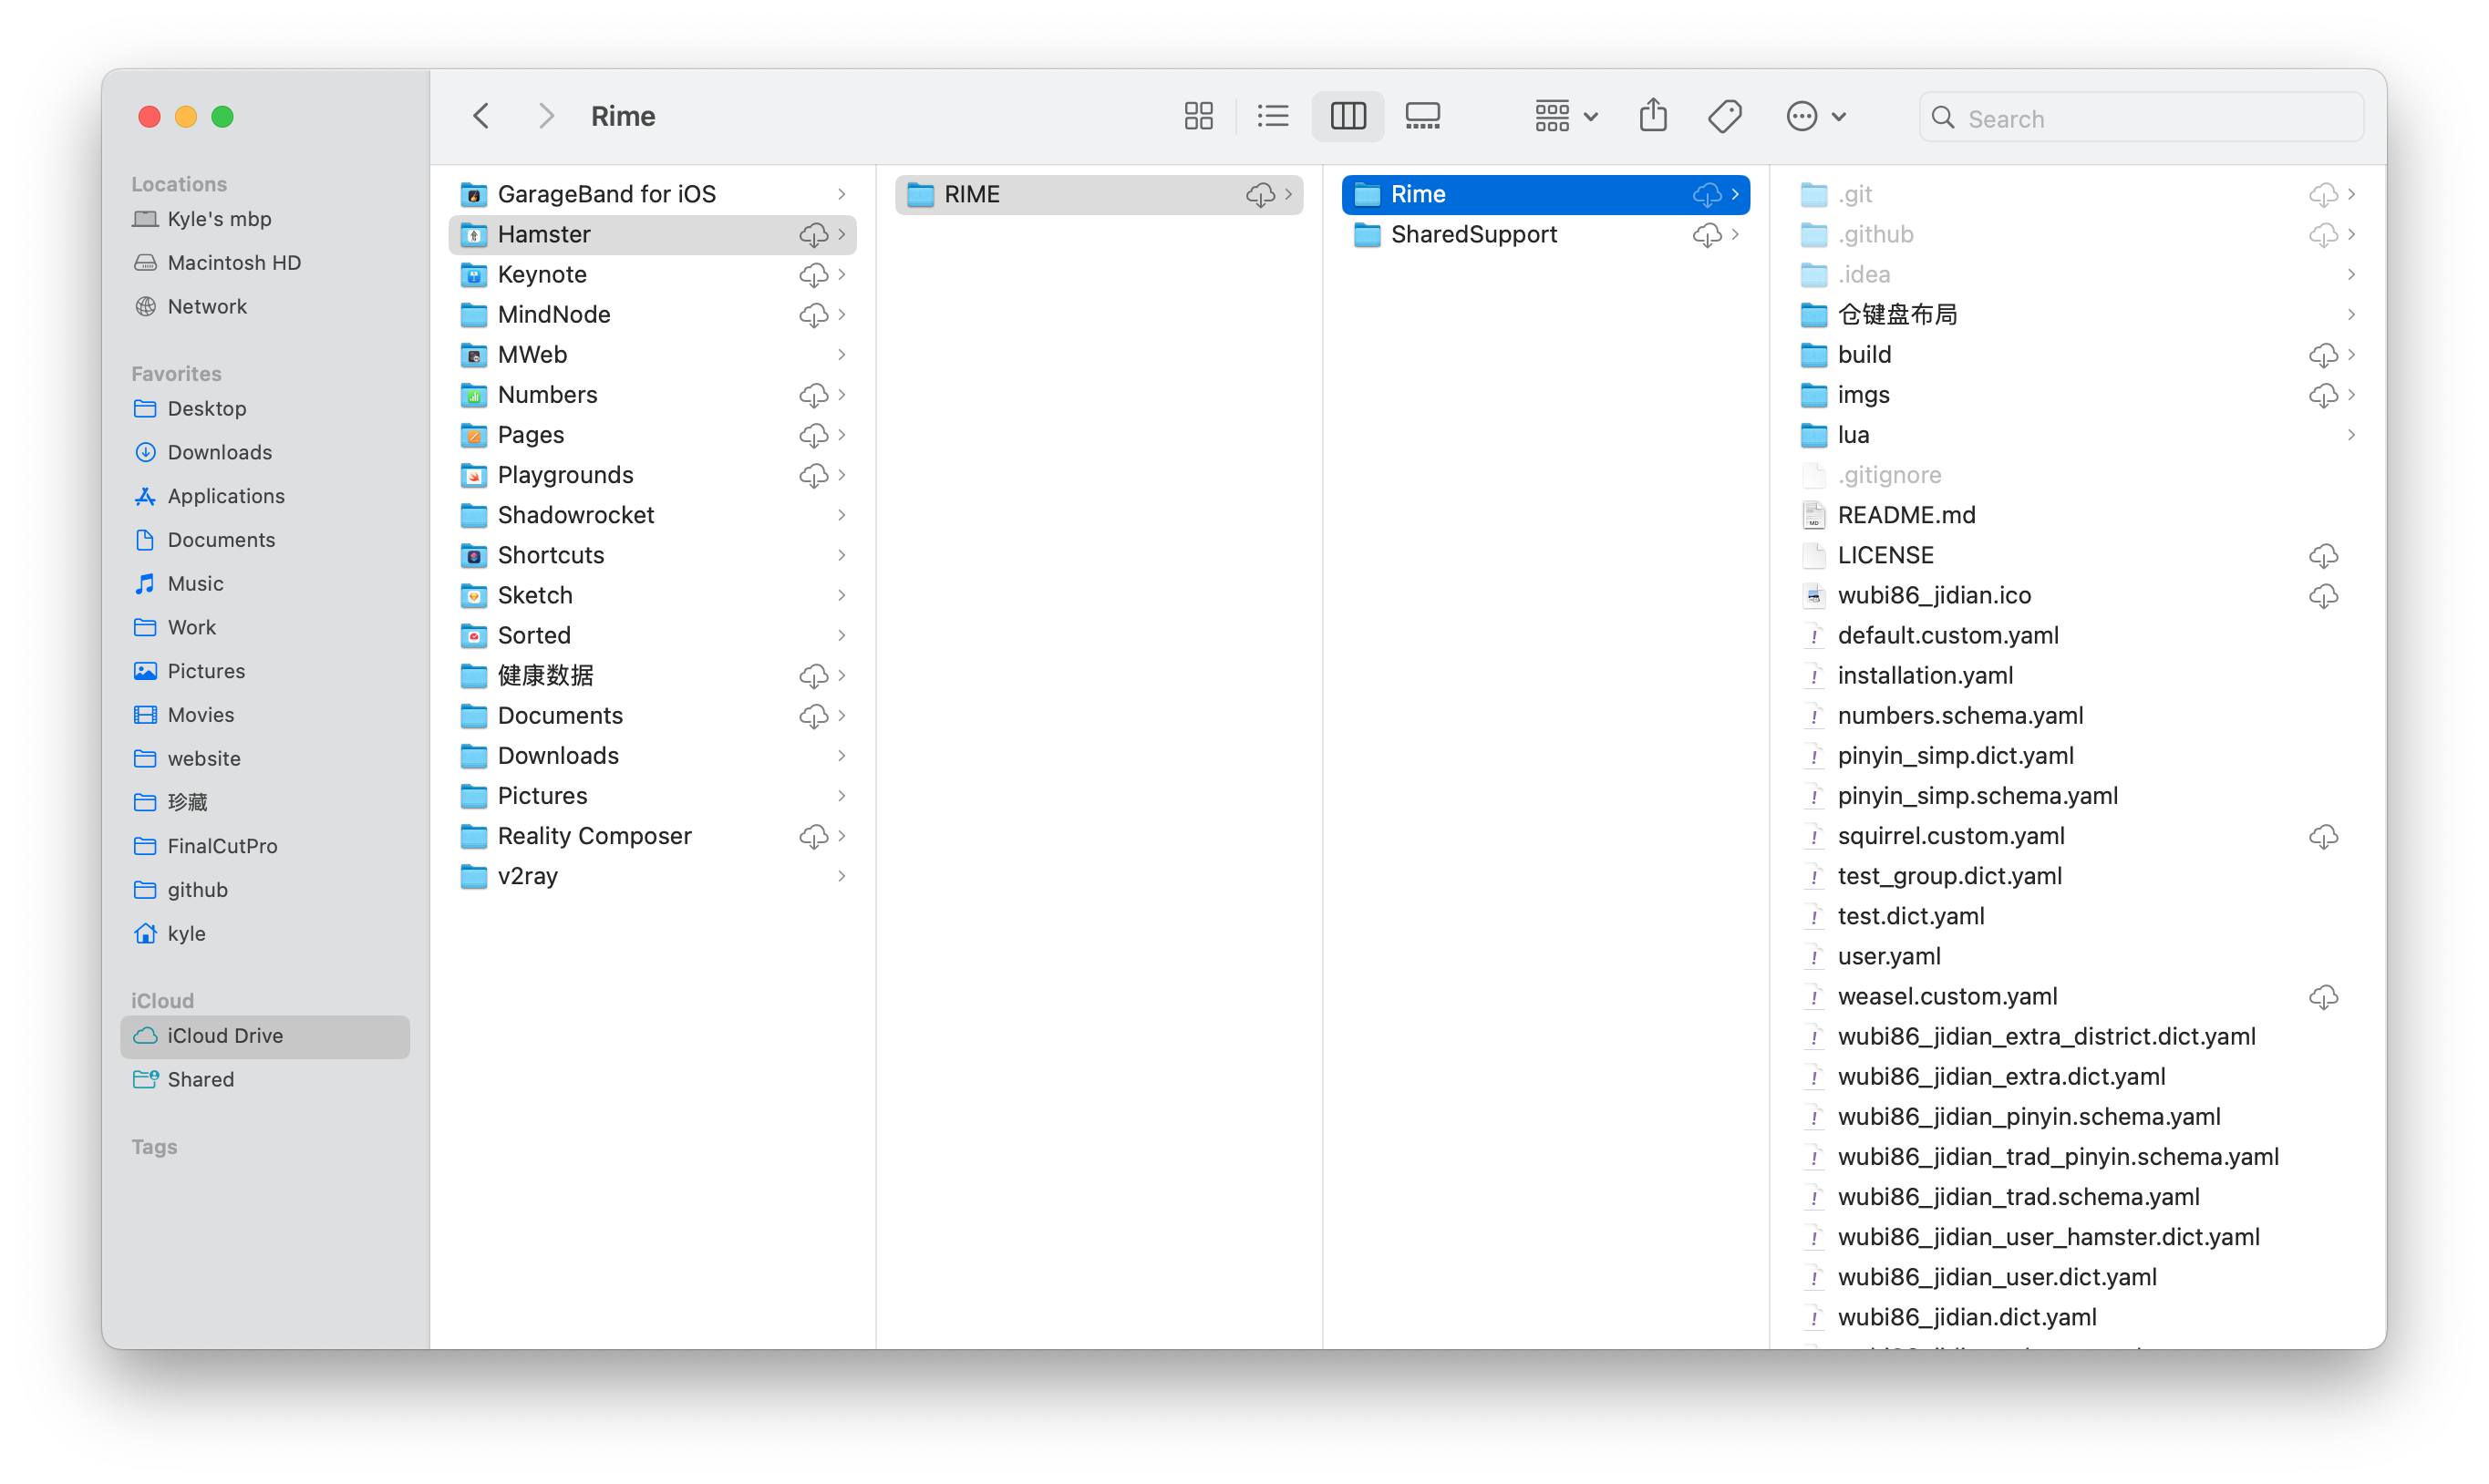Image resolution: width=2489 pixels, height=1484 pixels.
Task: Select Macintosh HD in sidebar
Action: pyautogui.click(x=266, y=262)
